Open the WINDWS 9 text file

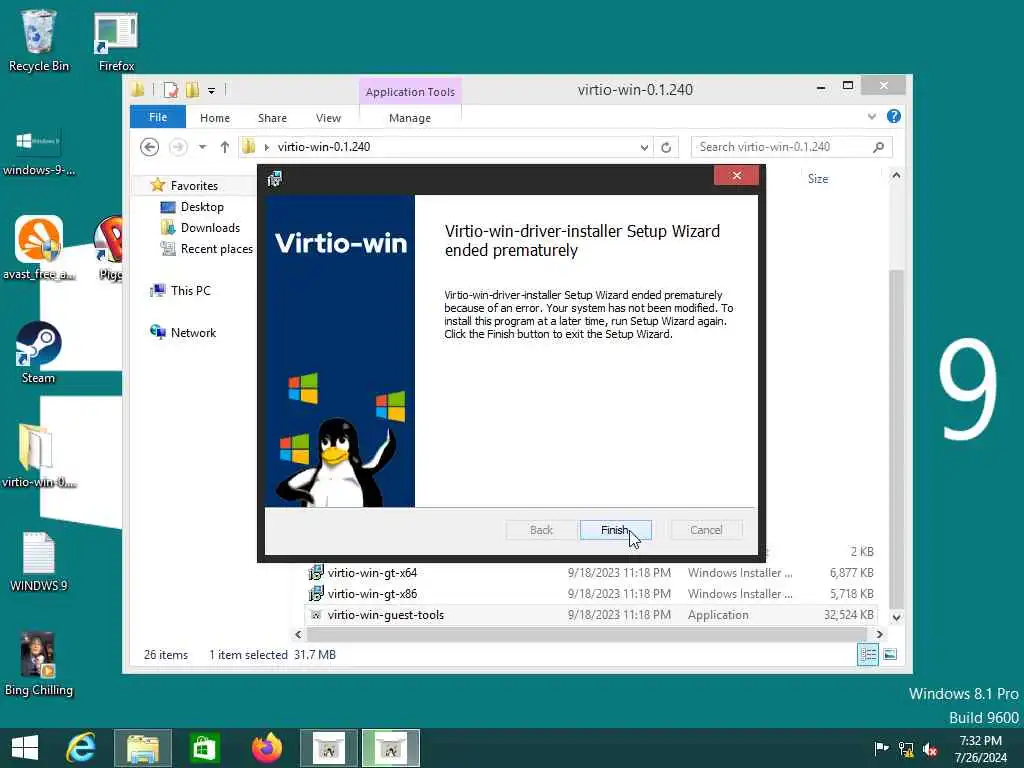[x=39, y=562]
